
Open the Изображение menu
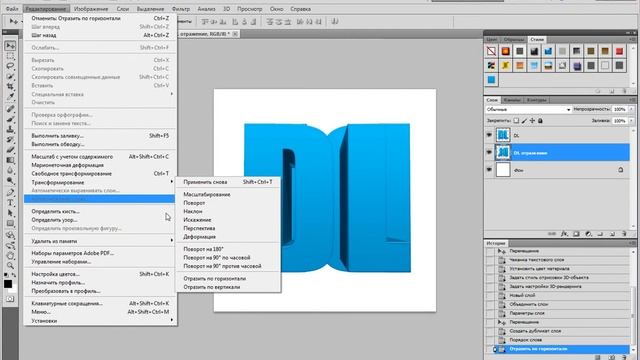pyautogui.click(x=91, y=9)
